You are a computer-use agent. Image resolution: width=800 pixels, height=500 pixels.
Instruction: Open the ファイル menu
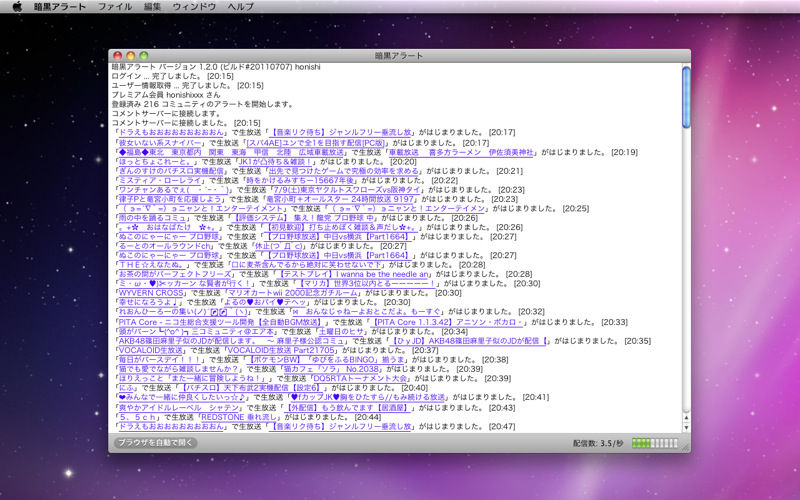[115, 7]
